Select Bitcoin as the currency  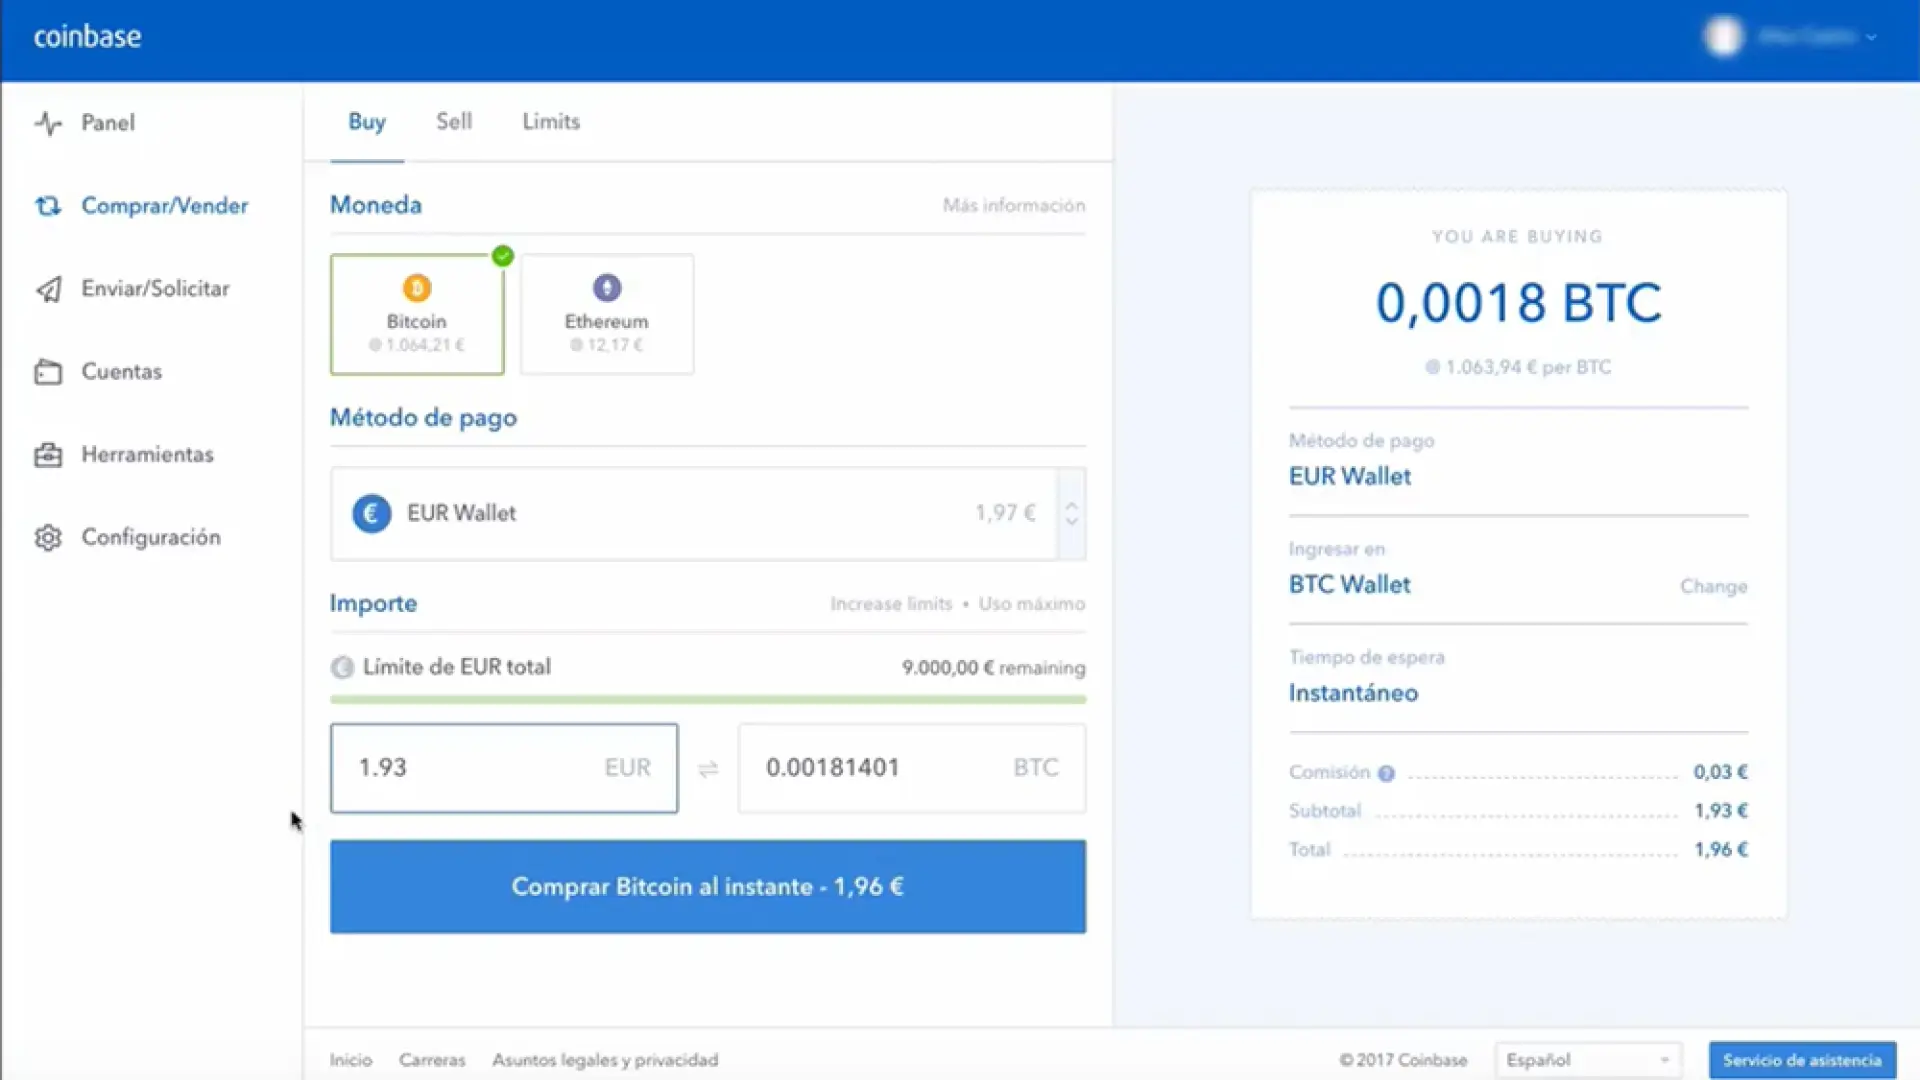coord(416,314)
